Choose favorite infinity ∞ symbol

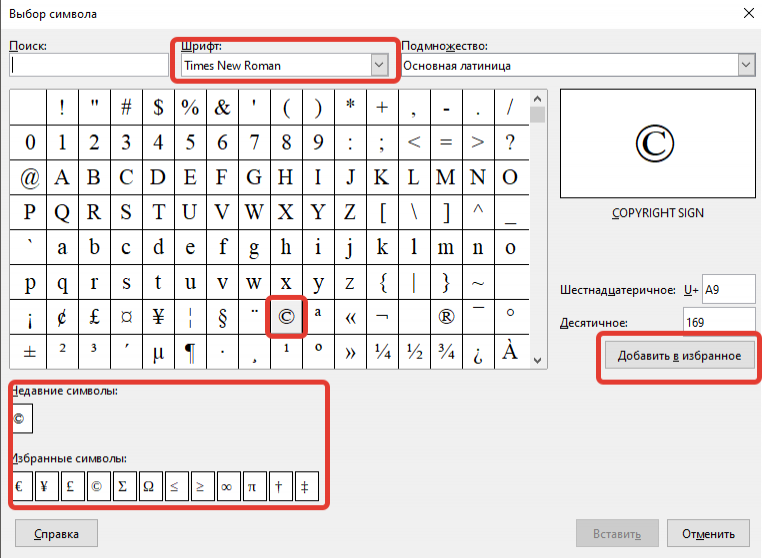pyautogui.click(x=229, y=486)
